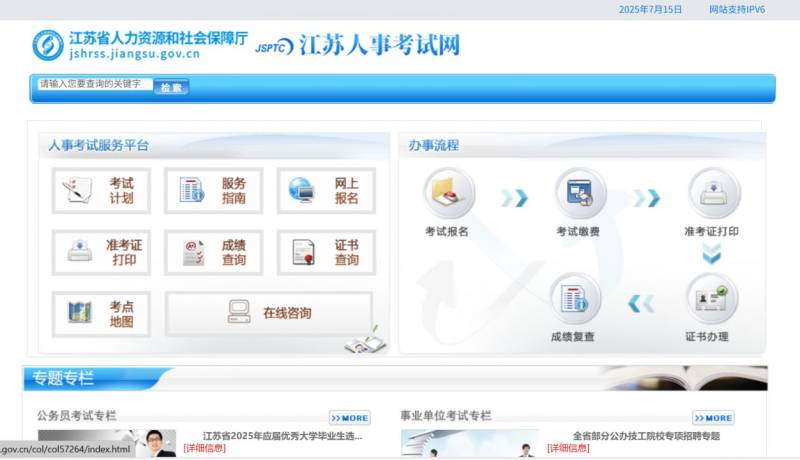Type in the keyword search field

click(x=94, y=85)
